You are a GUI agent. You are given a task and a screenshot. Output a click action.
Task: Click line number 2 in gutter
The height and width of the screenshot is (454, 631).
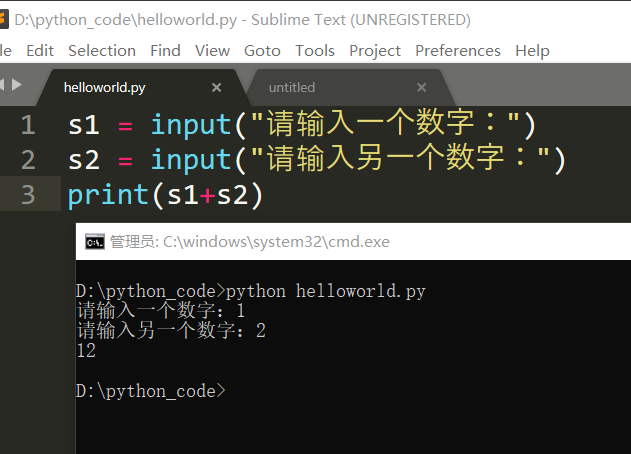pos(28,160)
